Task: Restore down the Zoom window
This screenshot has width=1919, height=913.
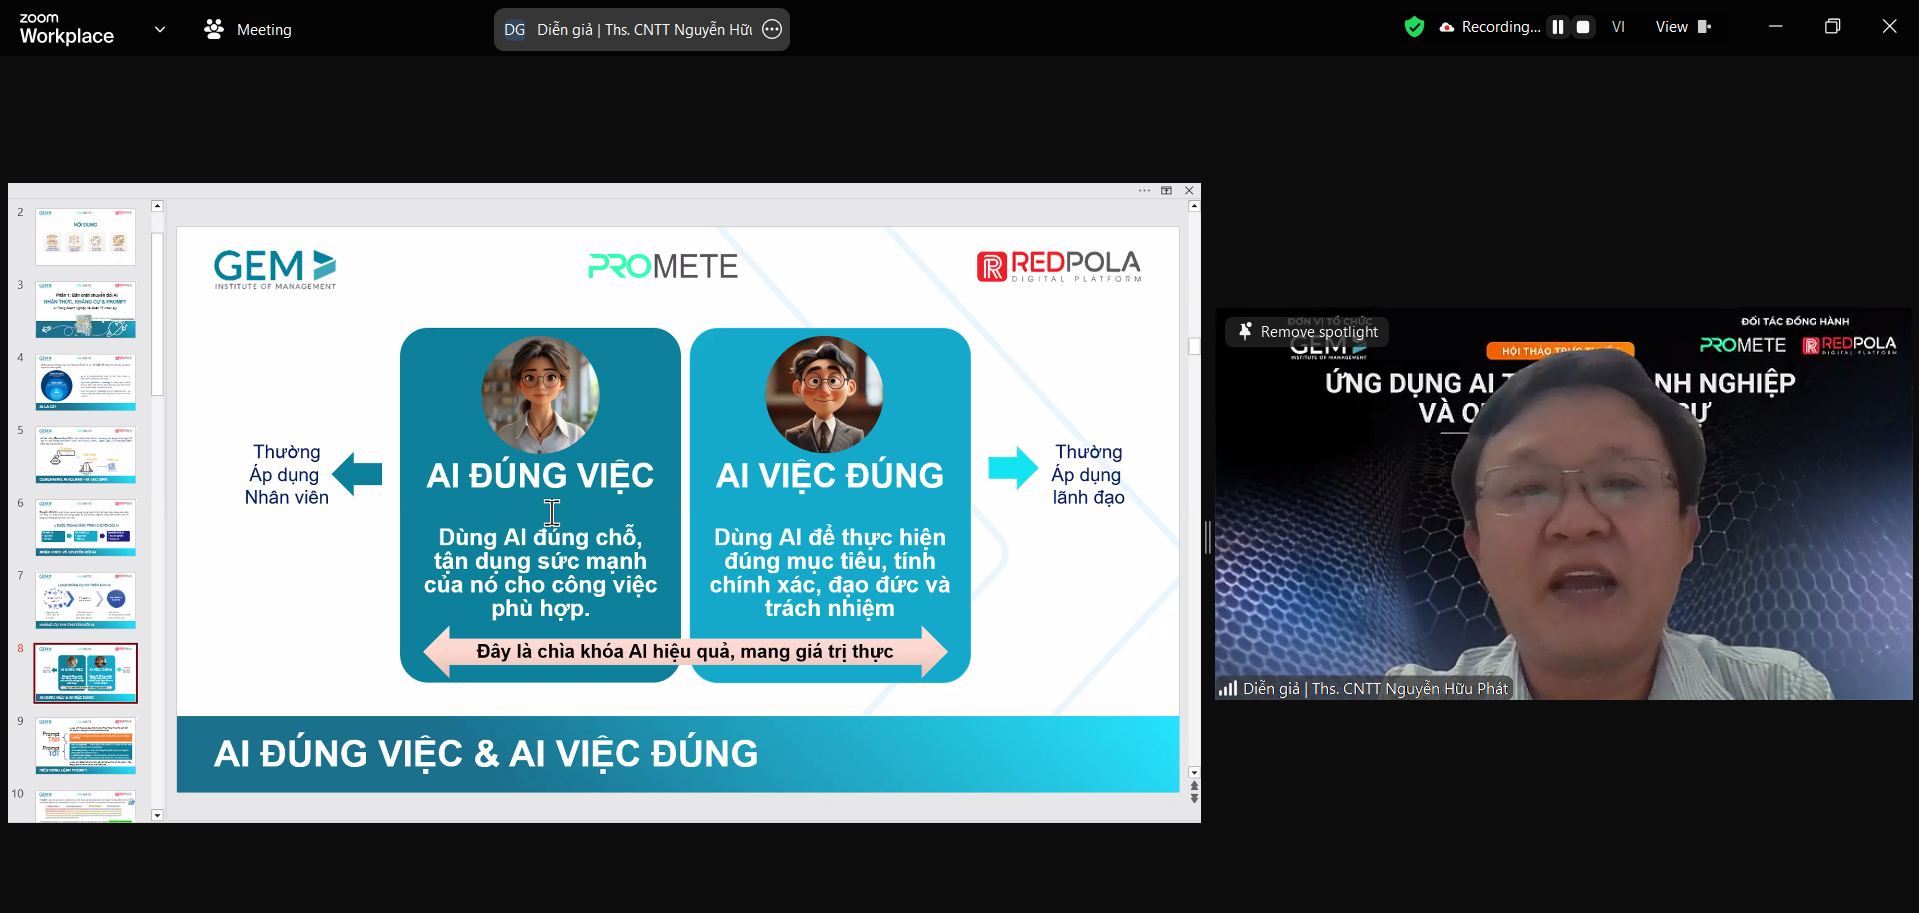Action: coord(1832,27)
